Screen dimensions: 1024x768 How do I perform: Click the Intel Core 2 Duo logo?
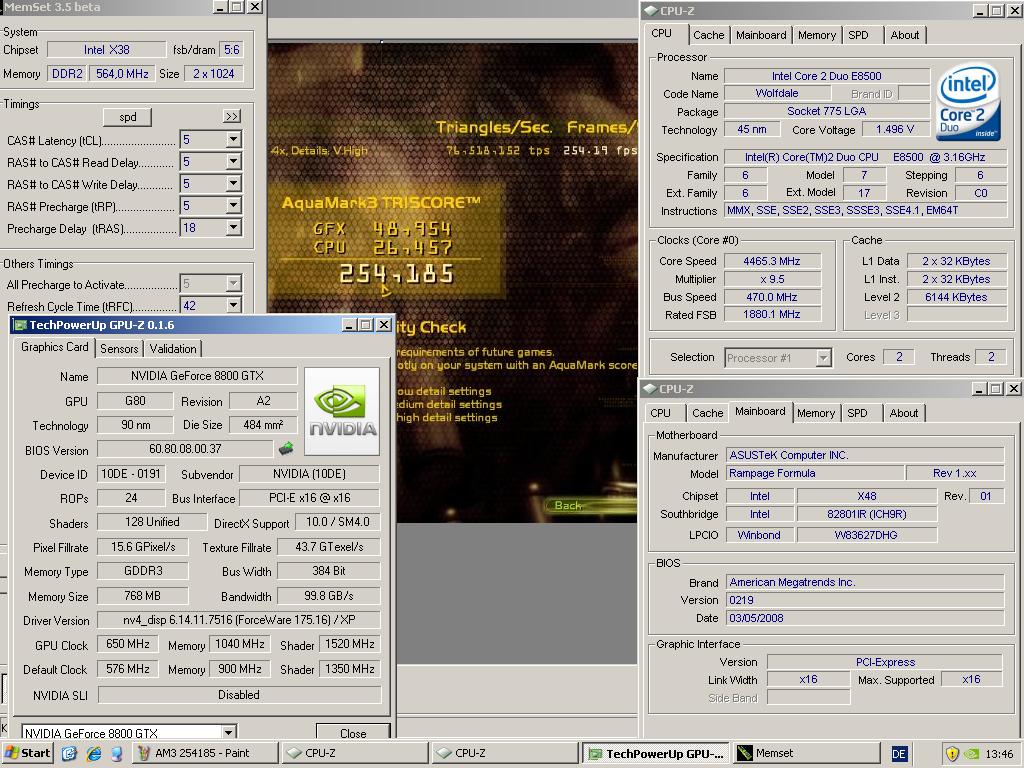tap(968, 101)
